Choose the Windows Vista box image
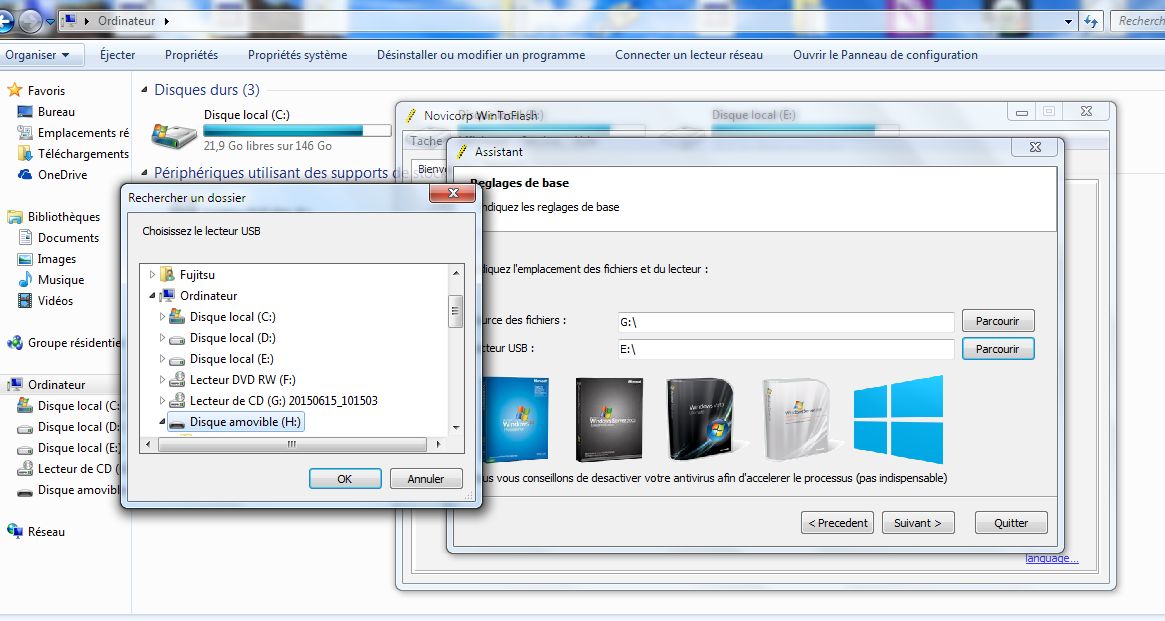The height and width of the screenshot is (621, 1165). click(701, 418)
